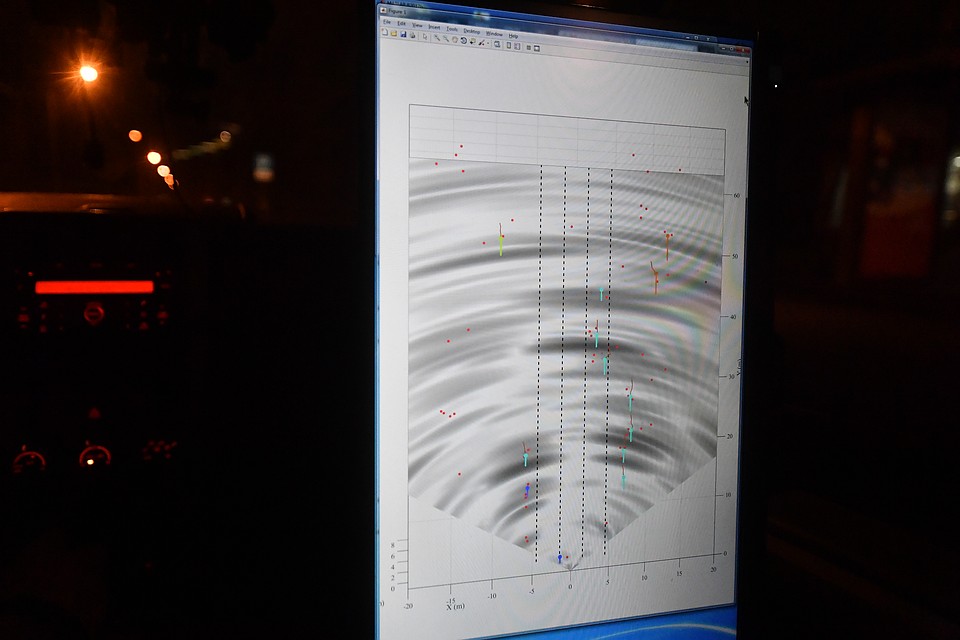Image resolution: width=960 pixels, height=640 pixels.
Task: Open the Desktop menu
Action: click(x=471, y=31)
